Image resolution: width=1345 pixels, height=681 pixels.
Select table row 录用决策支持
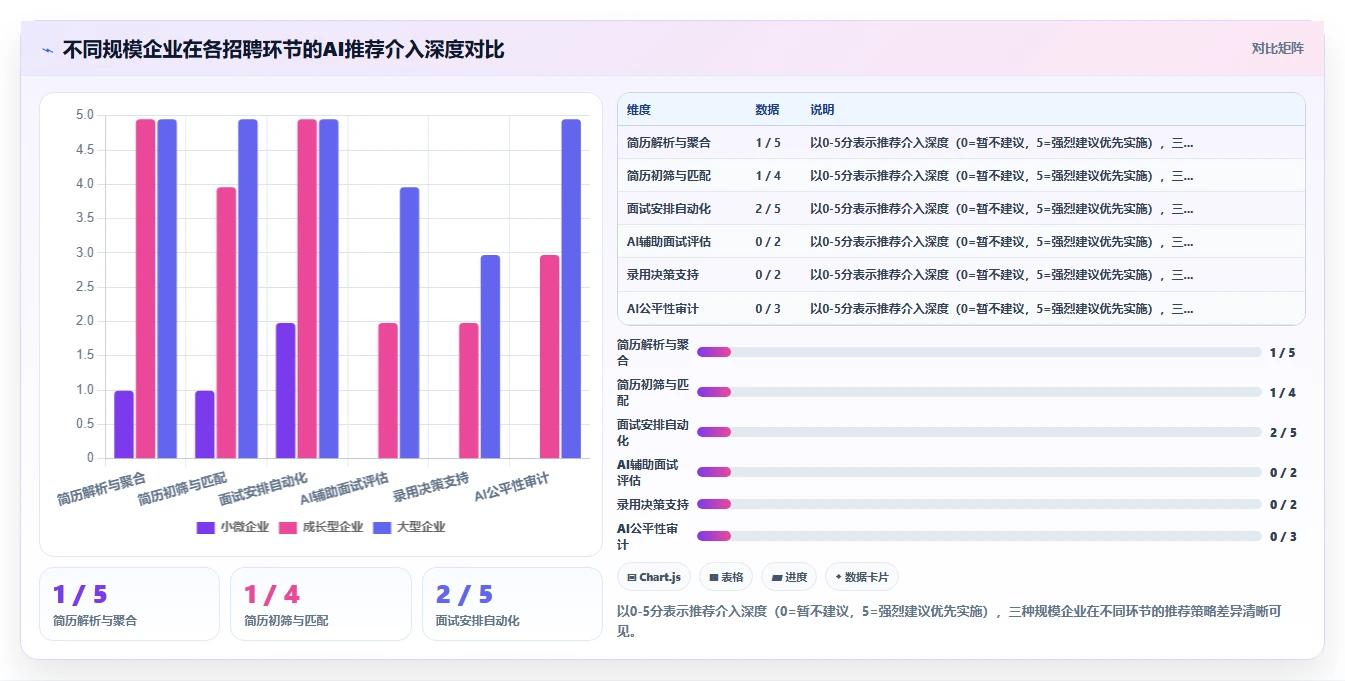pyautogui.click(x=961, y=275)
